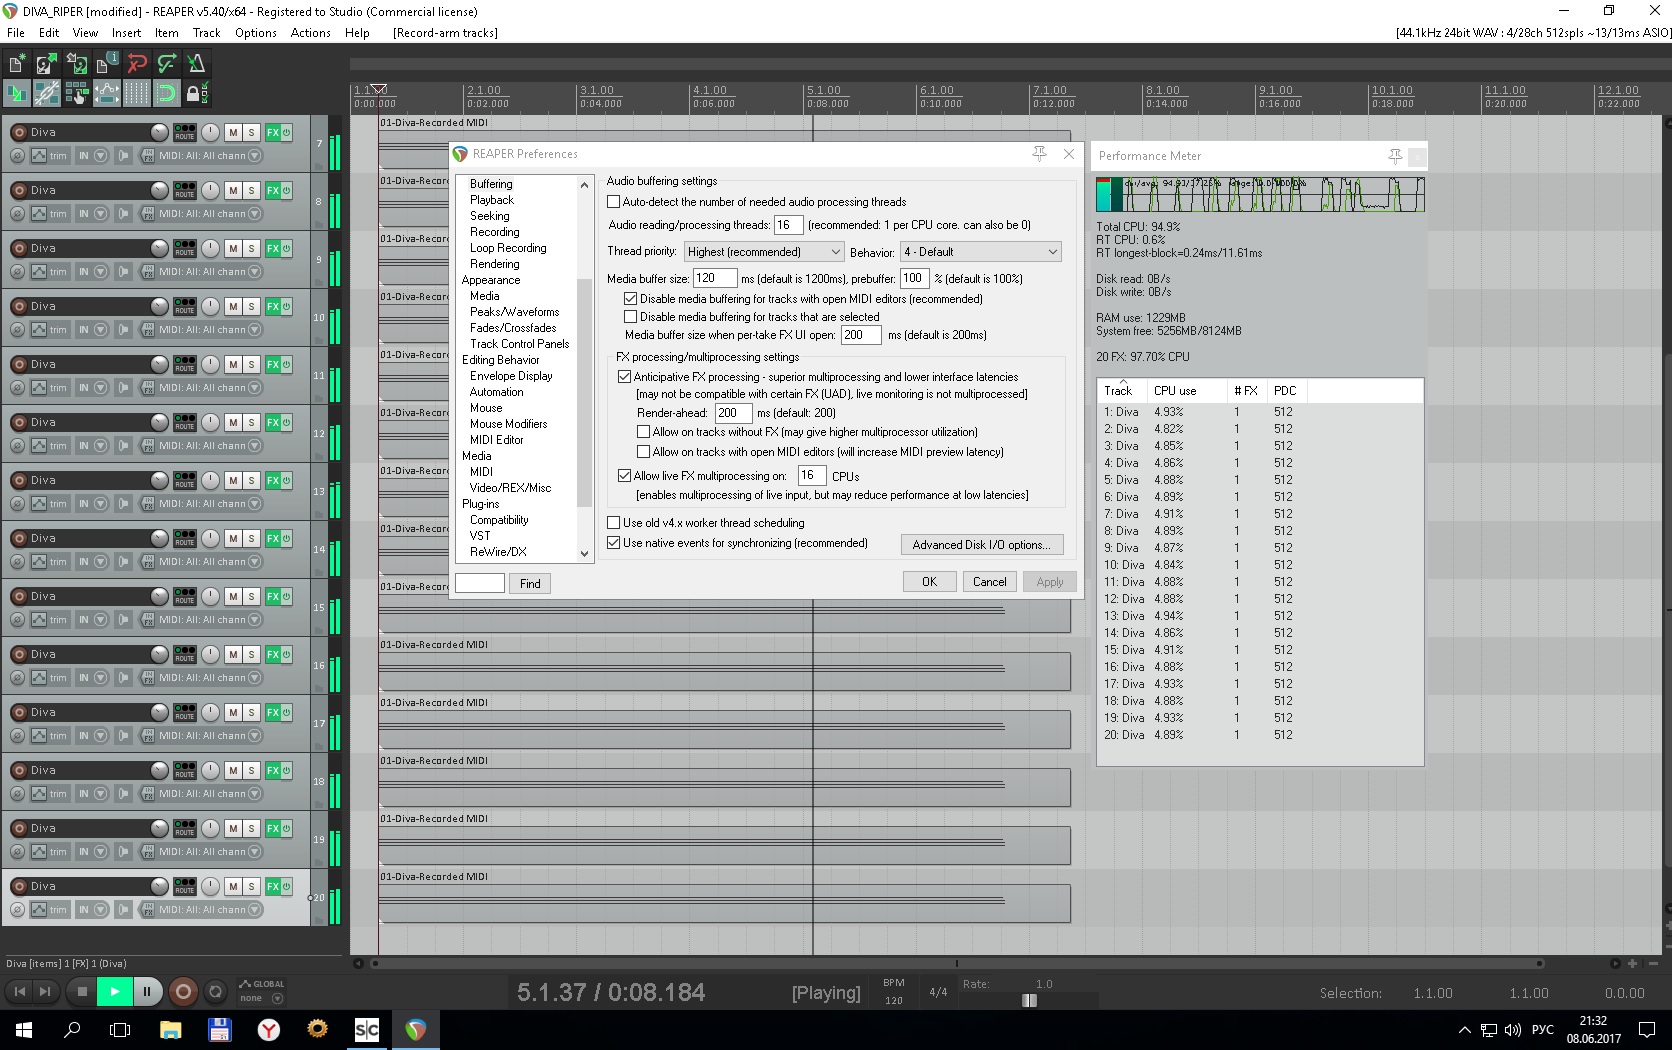Click the record monitoring speaker on track 13
The height and width of the screenshot is (1050, 1672).
click(123, 504)
